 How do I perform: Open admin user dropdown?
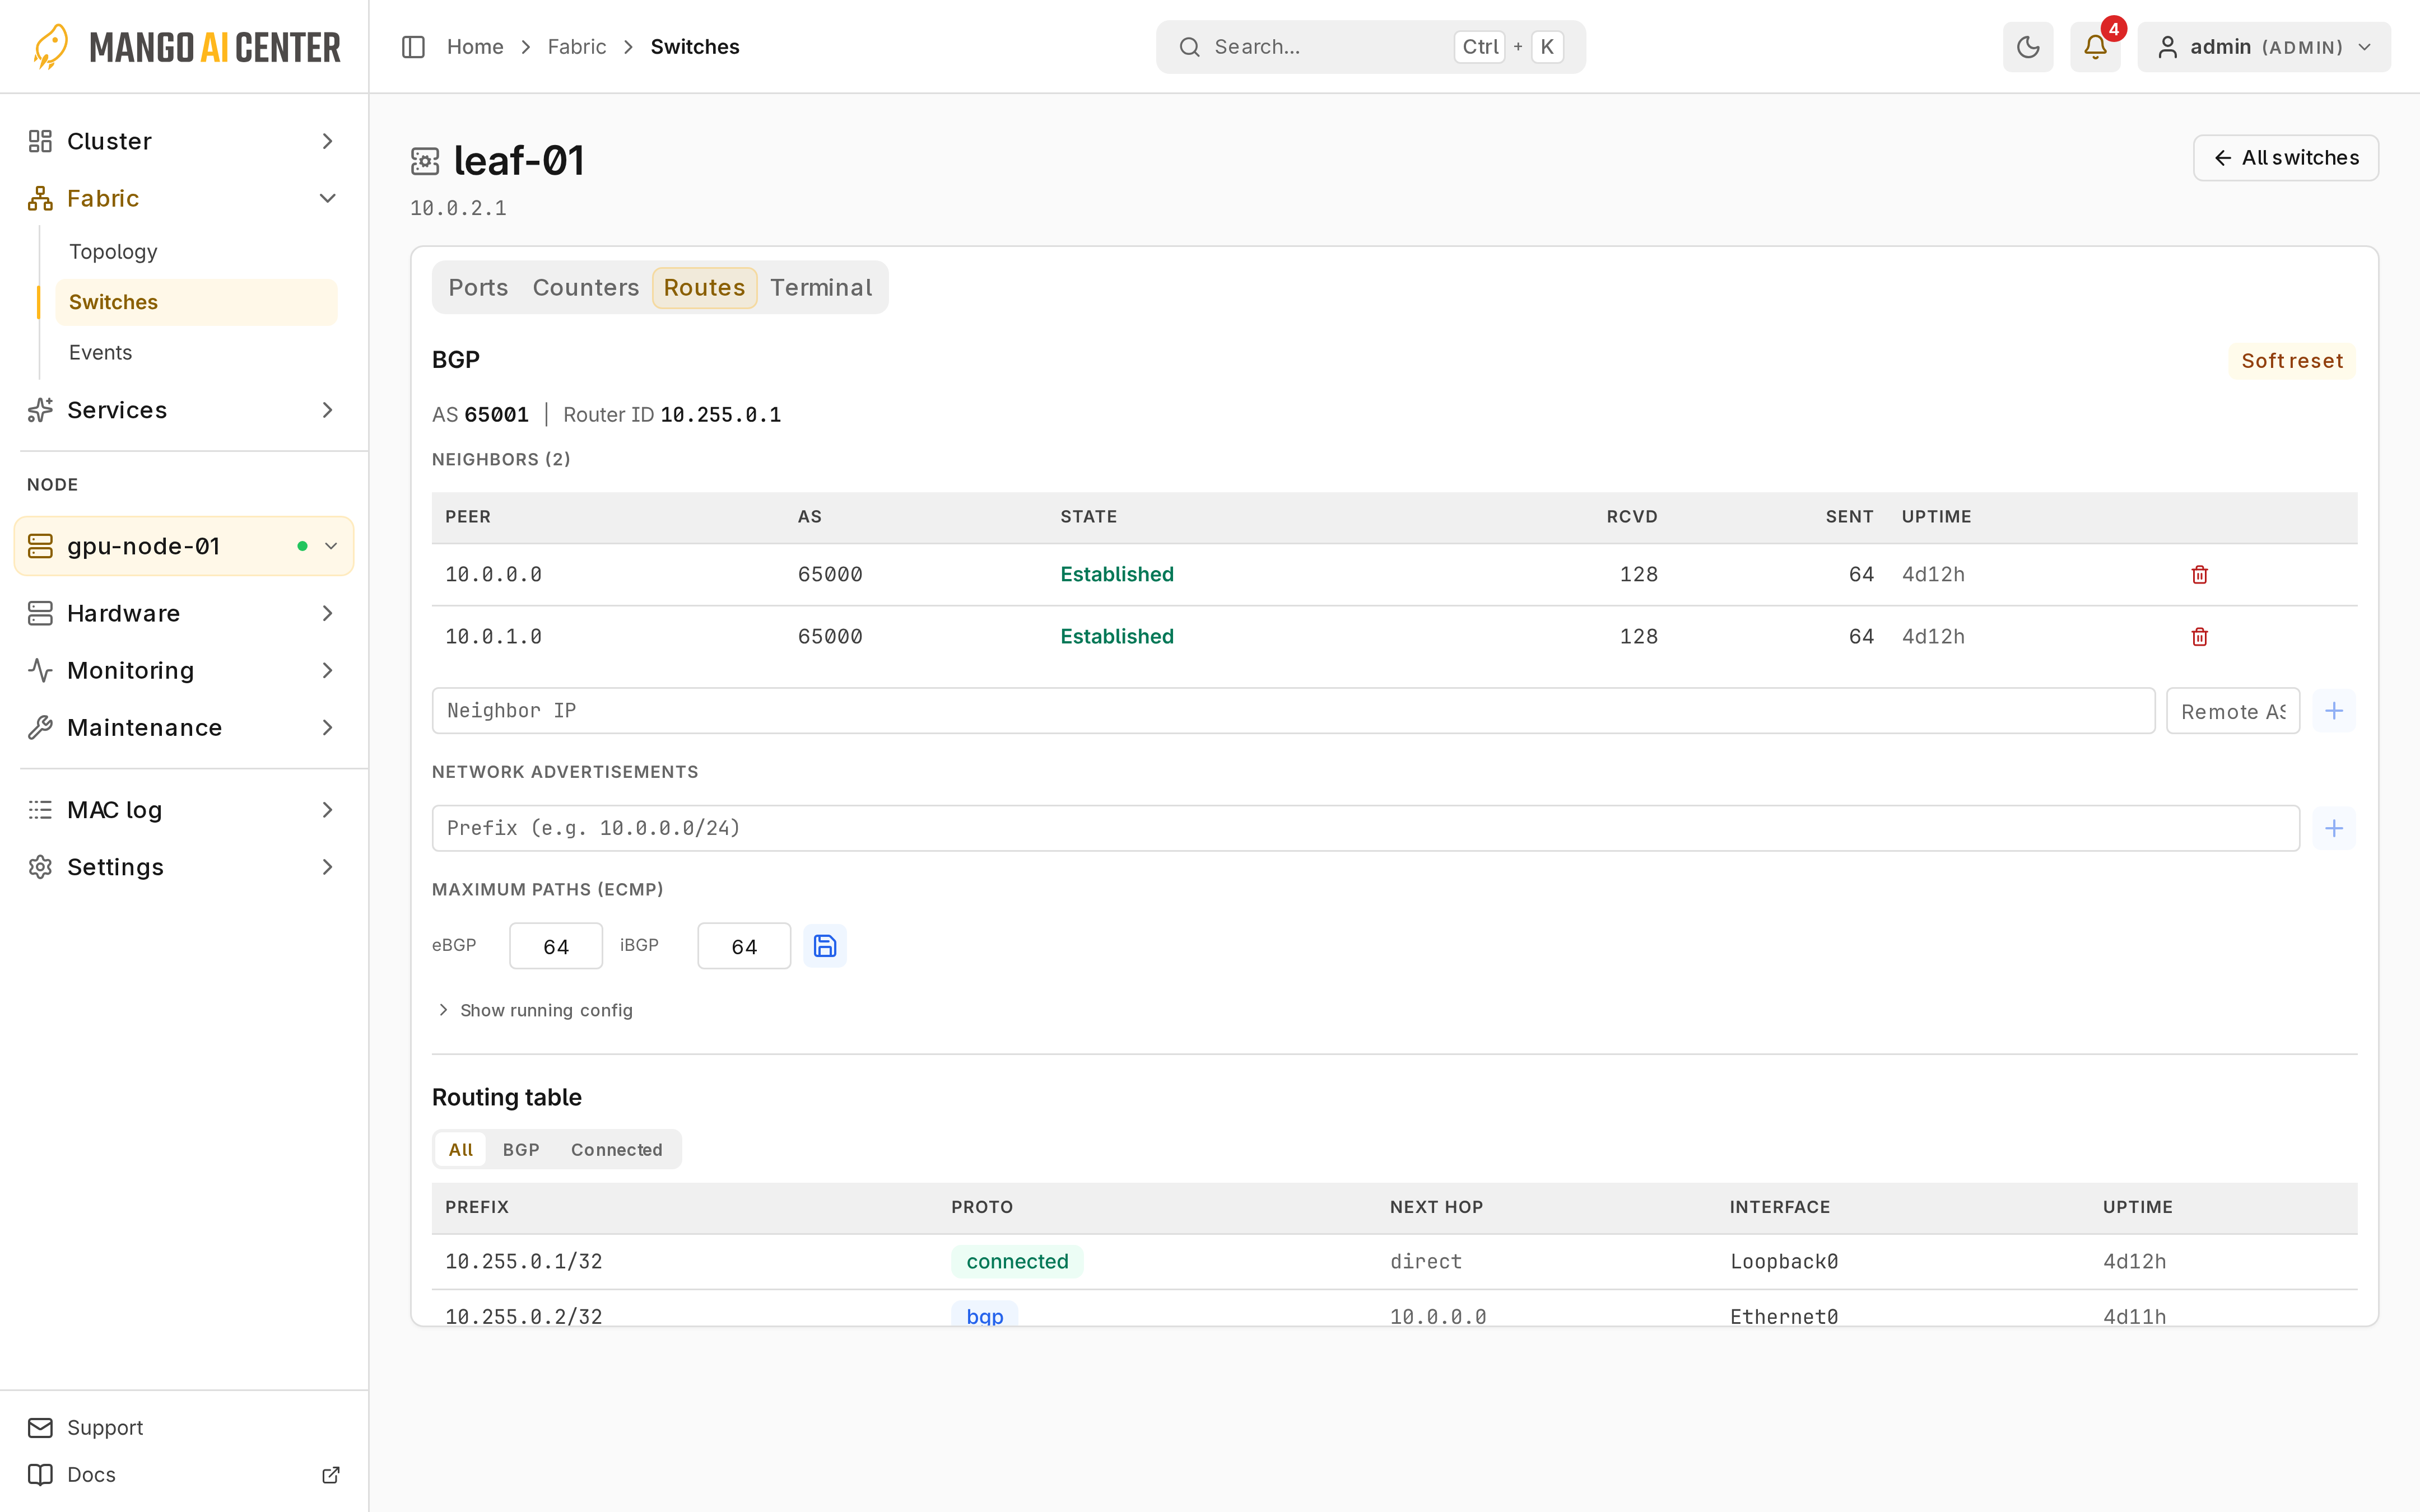click(x=2264, y=47)
